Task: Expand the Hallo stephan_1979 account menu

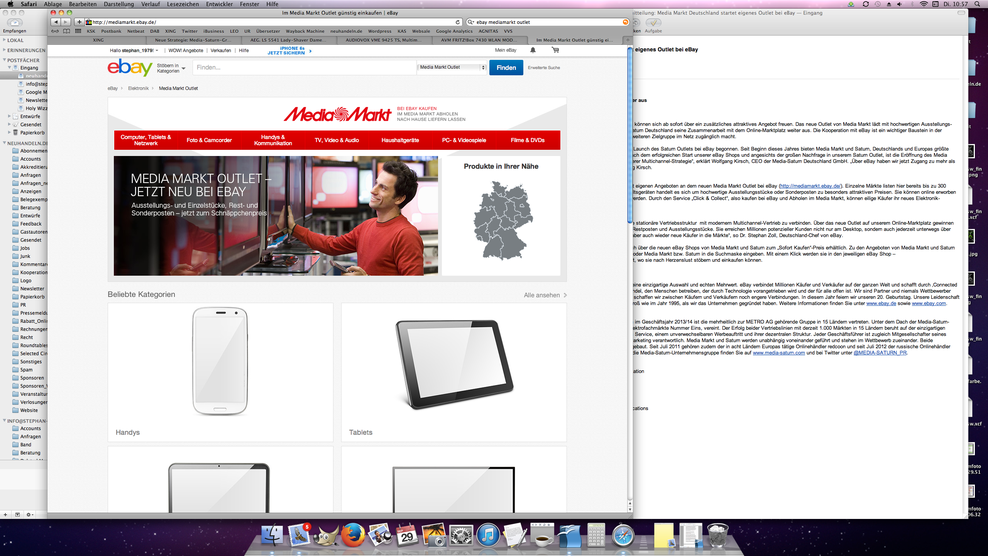Action: point(134,50)
